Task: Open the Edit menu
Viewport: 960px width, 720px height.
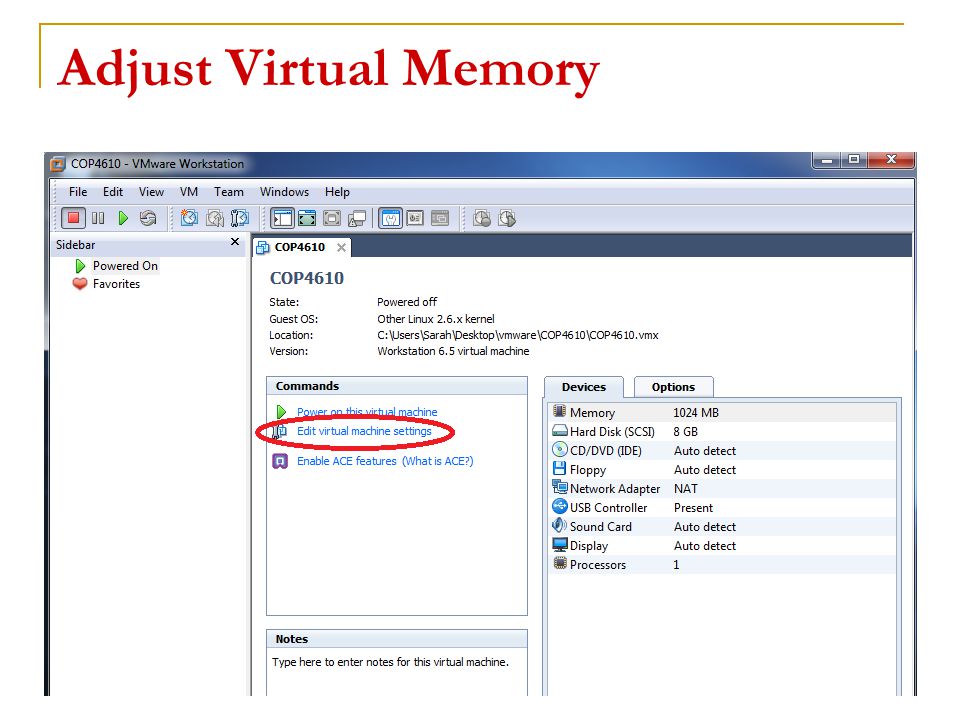Action: tap(113, 192)
